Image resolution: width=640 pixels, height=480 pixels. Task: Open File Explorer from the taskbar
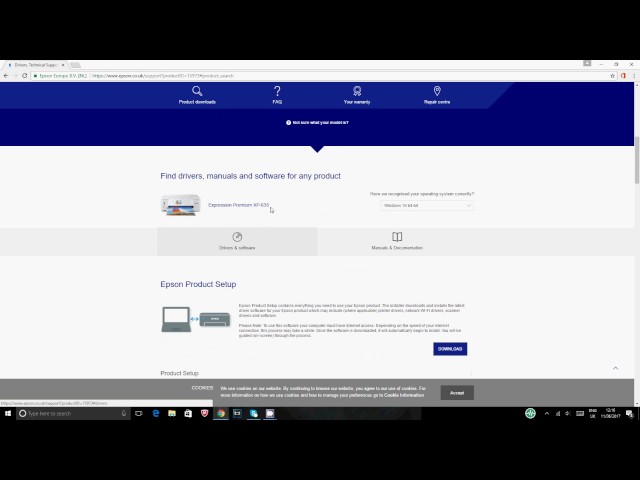[172, 413]
